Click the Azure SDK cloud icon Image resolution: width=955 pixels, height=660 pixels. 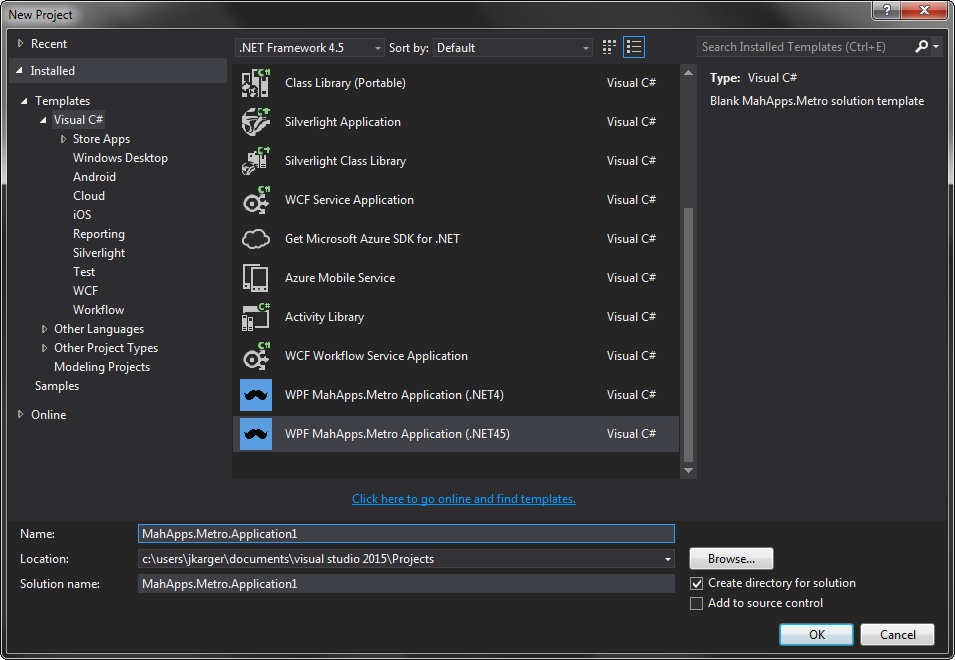point(256,239)
